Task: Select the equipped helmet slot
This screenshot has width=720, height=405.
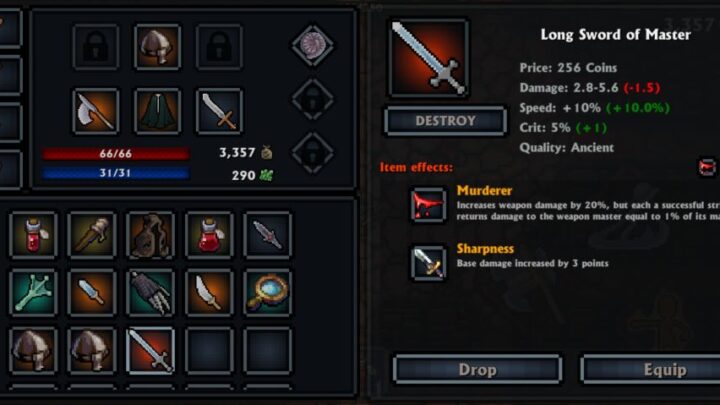Action: [158, 47]
